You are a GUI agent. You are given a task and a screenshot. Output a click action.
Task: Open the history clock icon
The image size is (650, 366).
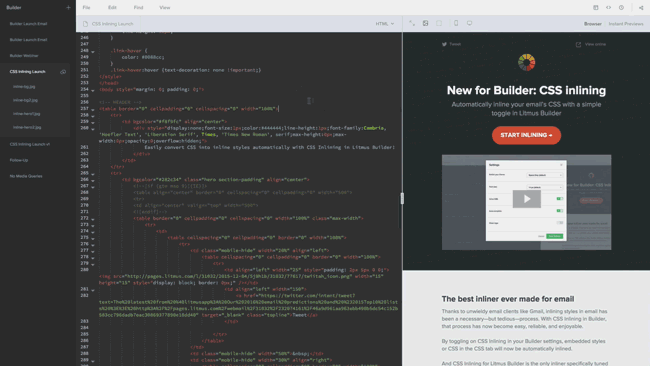(621, 7)
